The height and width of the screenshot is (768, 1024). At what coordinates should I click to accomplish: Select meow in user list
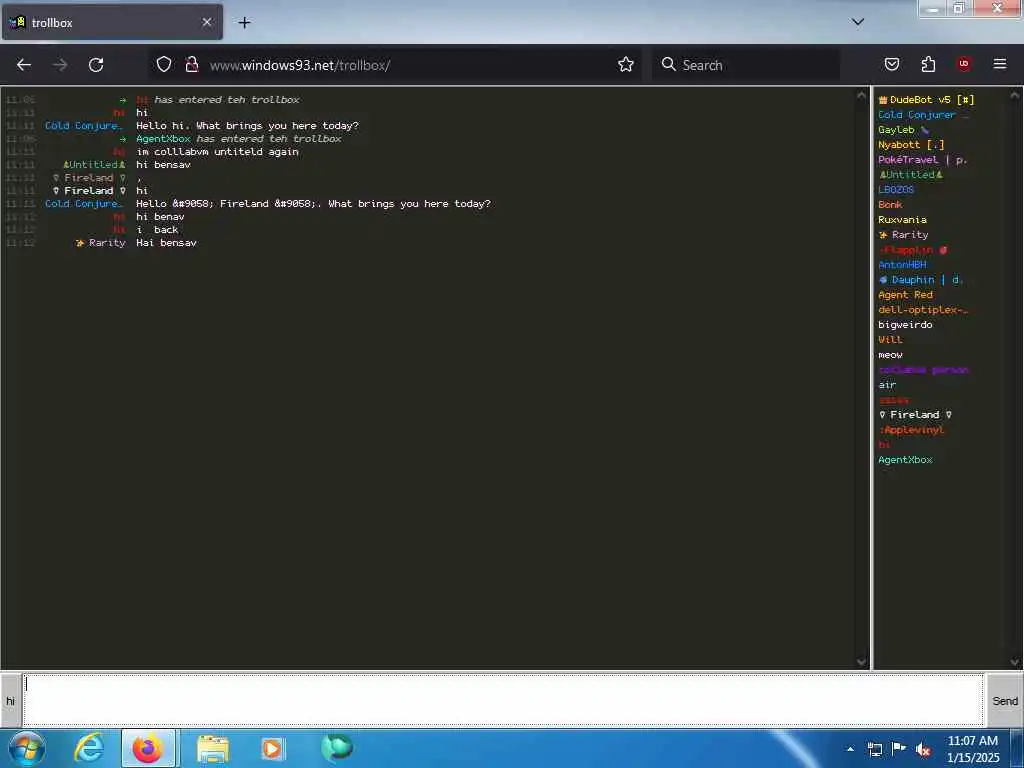point(890,355)
